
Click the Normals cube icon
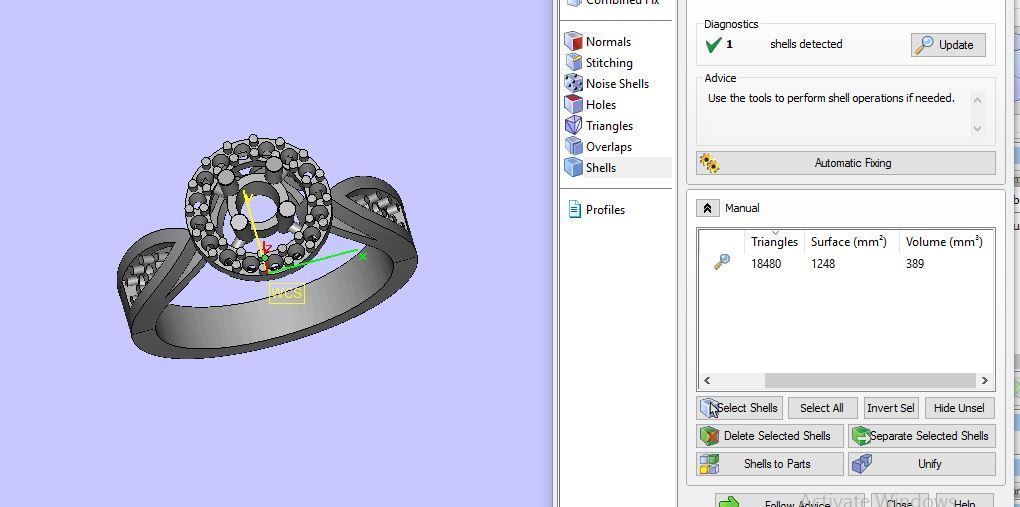point(573,42)
